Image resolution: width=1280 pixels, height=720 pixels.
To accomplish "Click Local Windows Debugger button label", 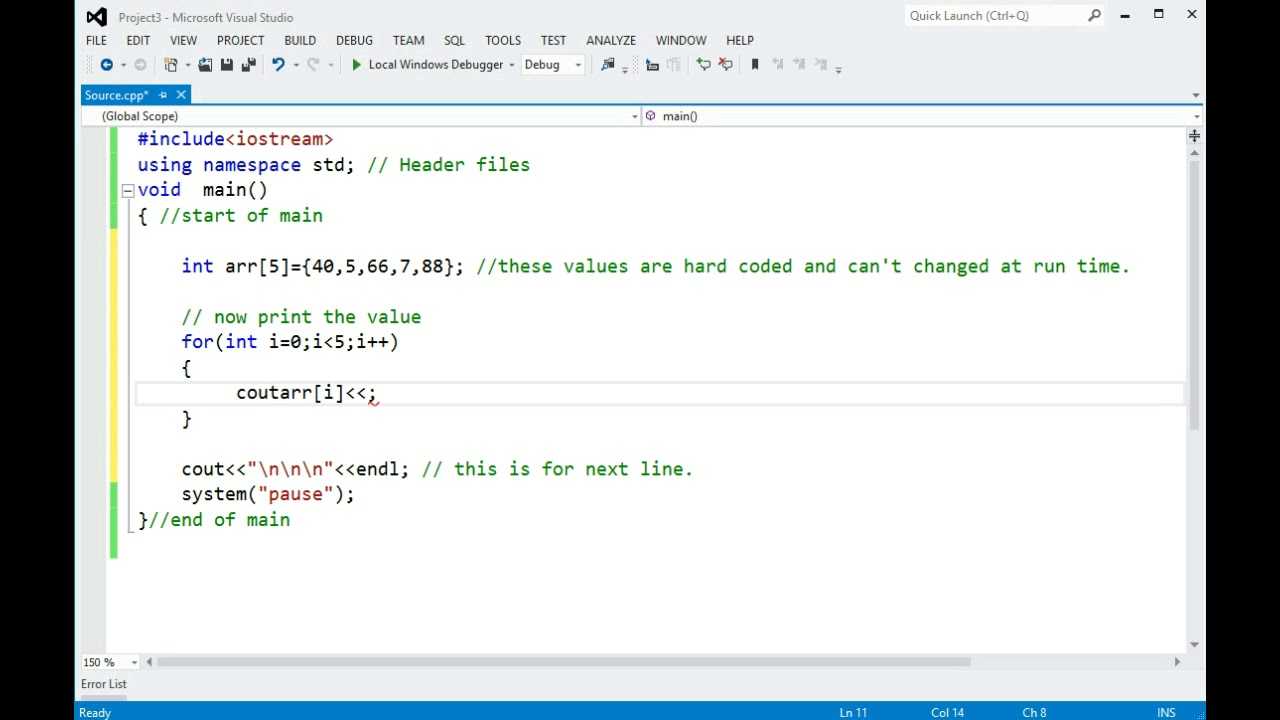I will tap(436, 65).
